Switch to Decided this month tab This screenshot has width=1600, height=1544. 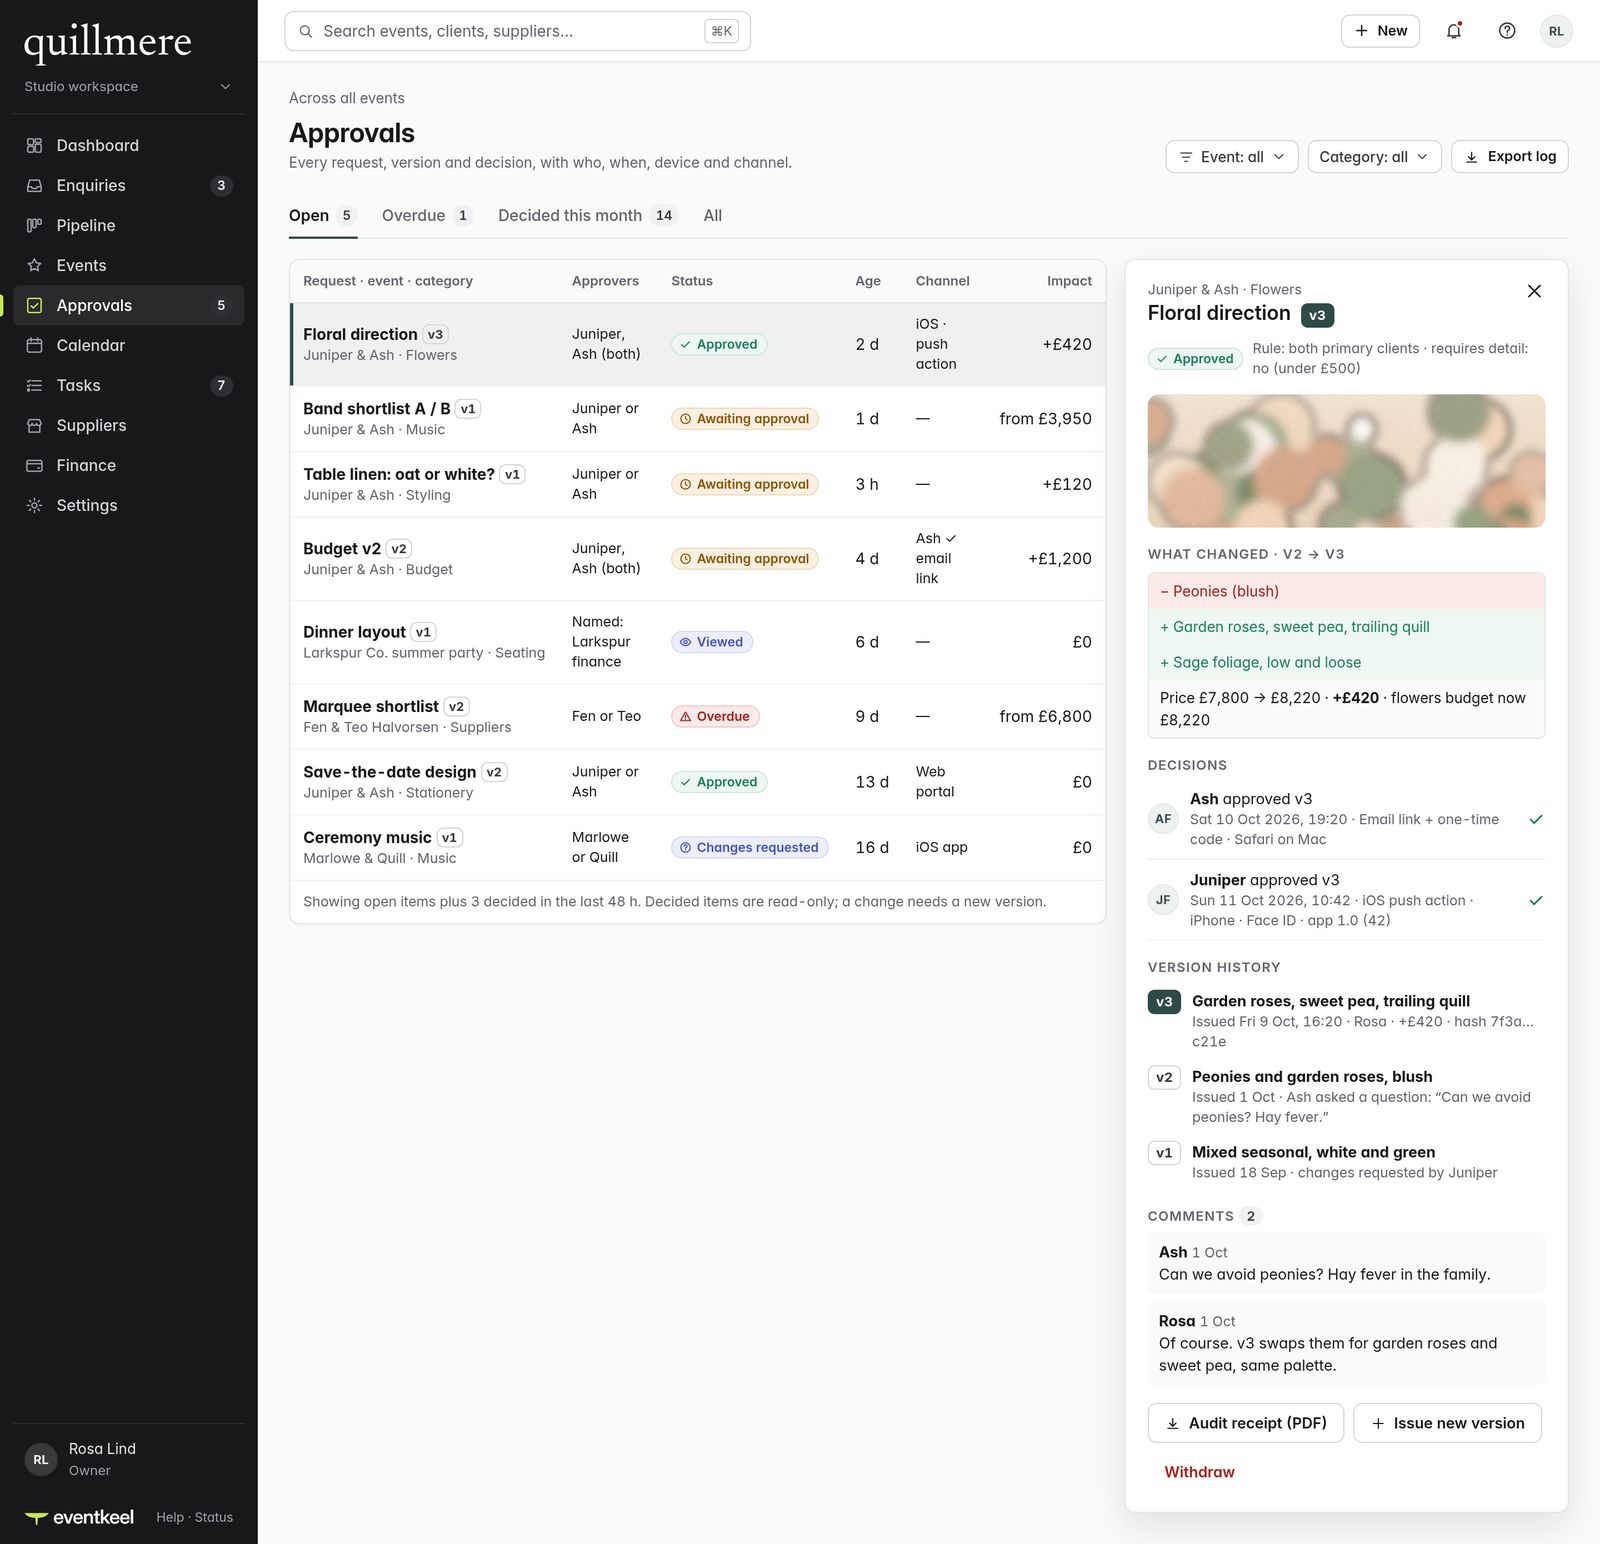pyautogui.click(x=588, y=215)
